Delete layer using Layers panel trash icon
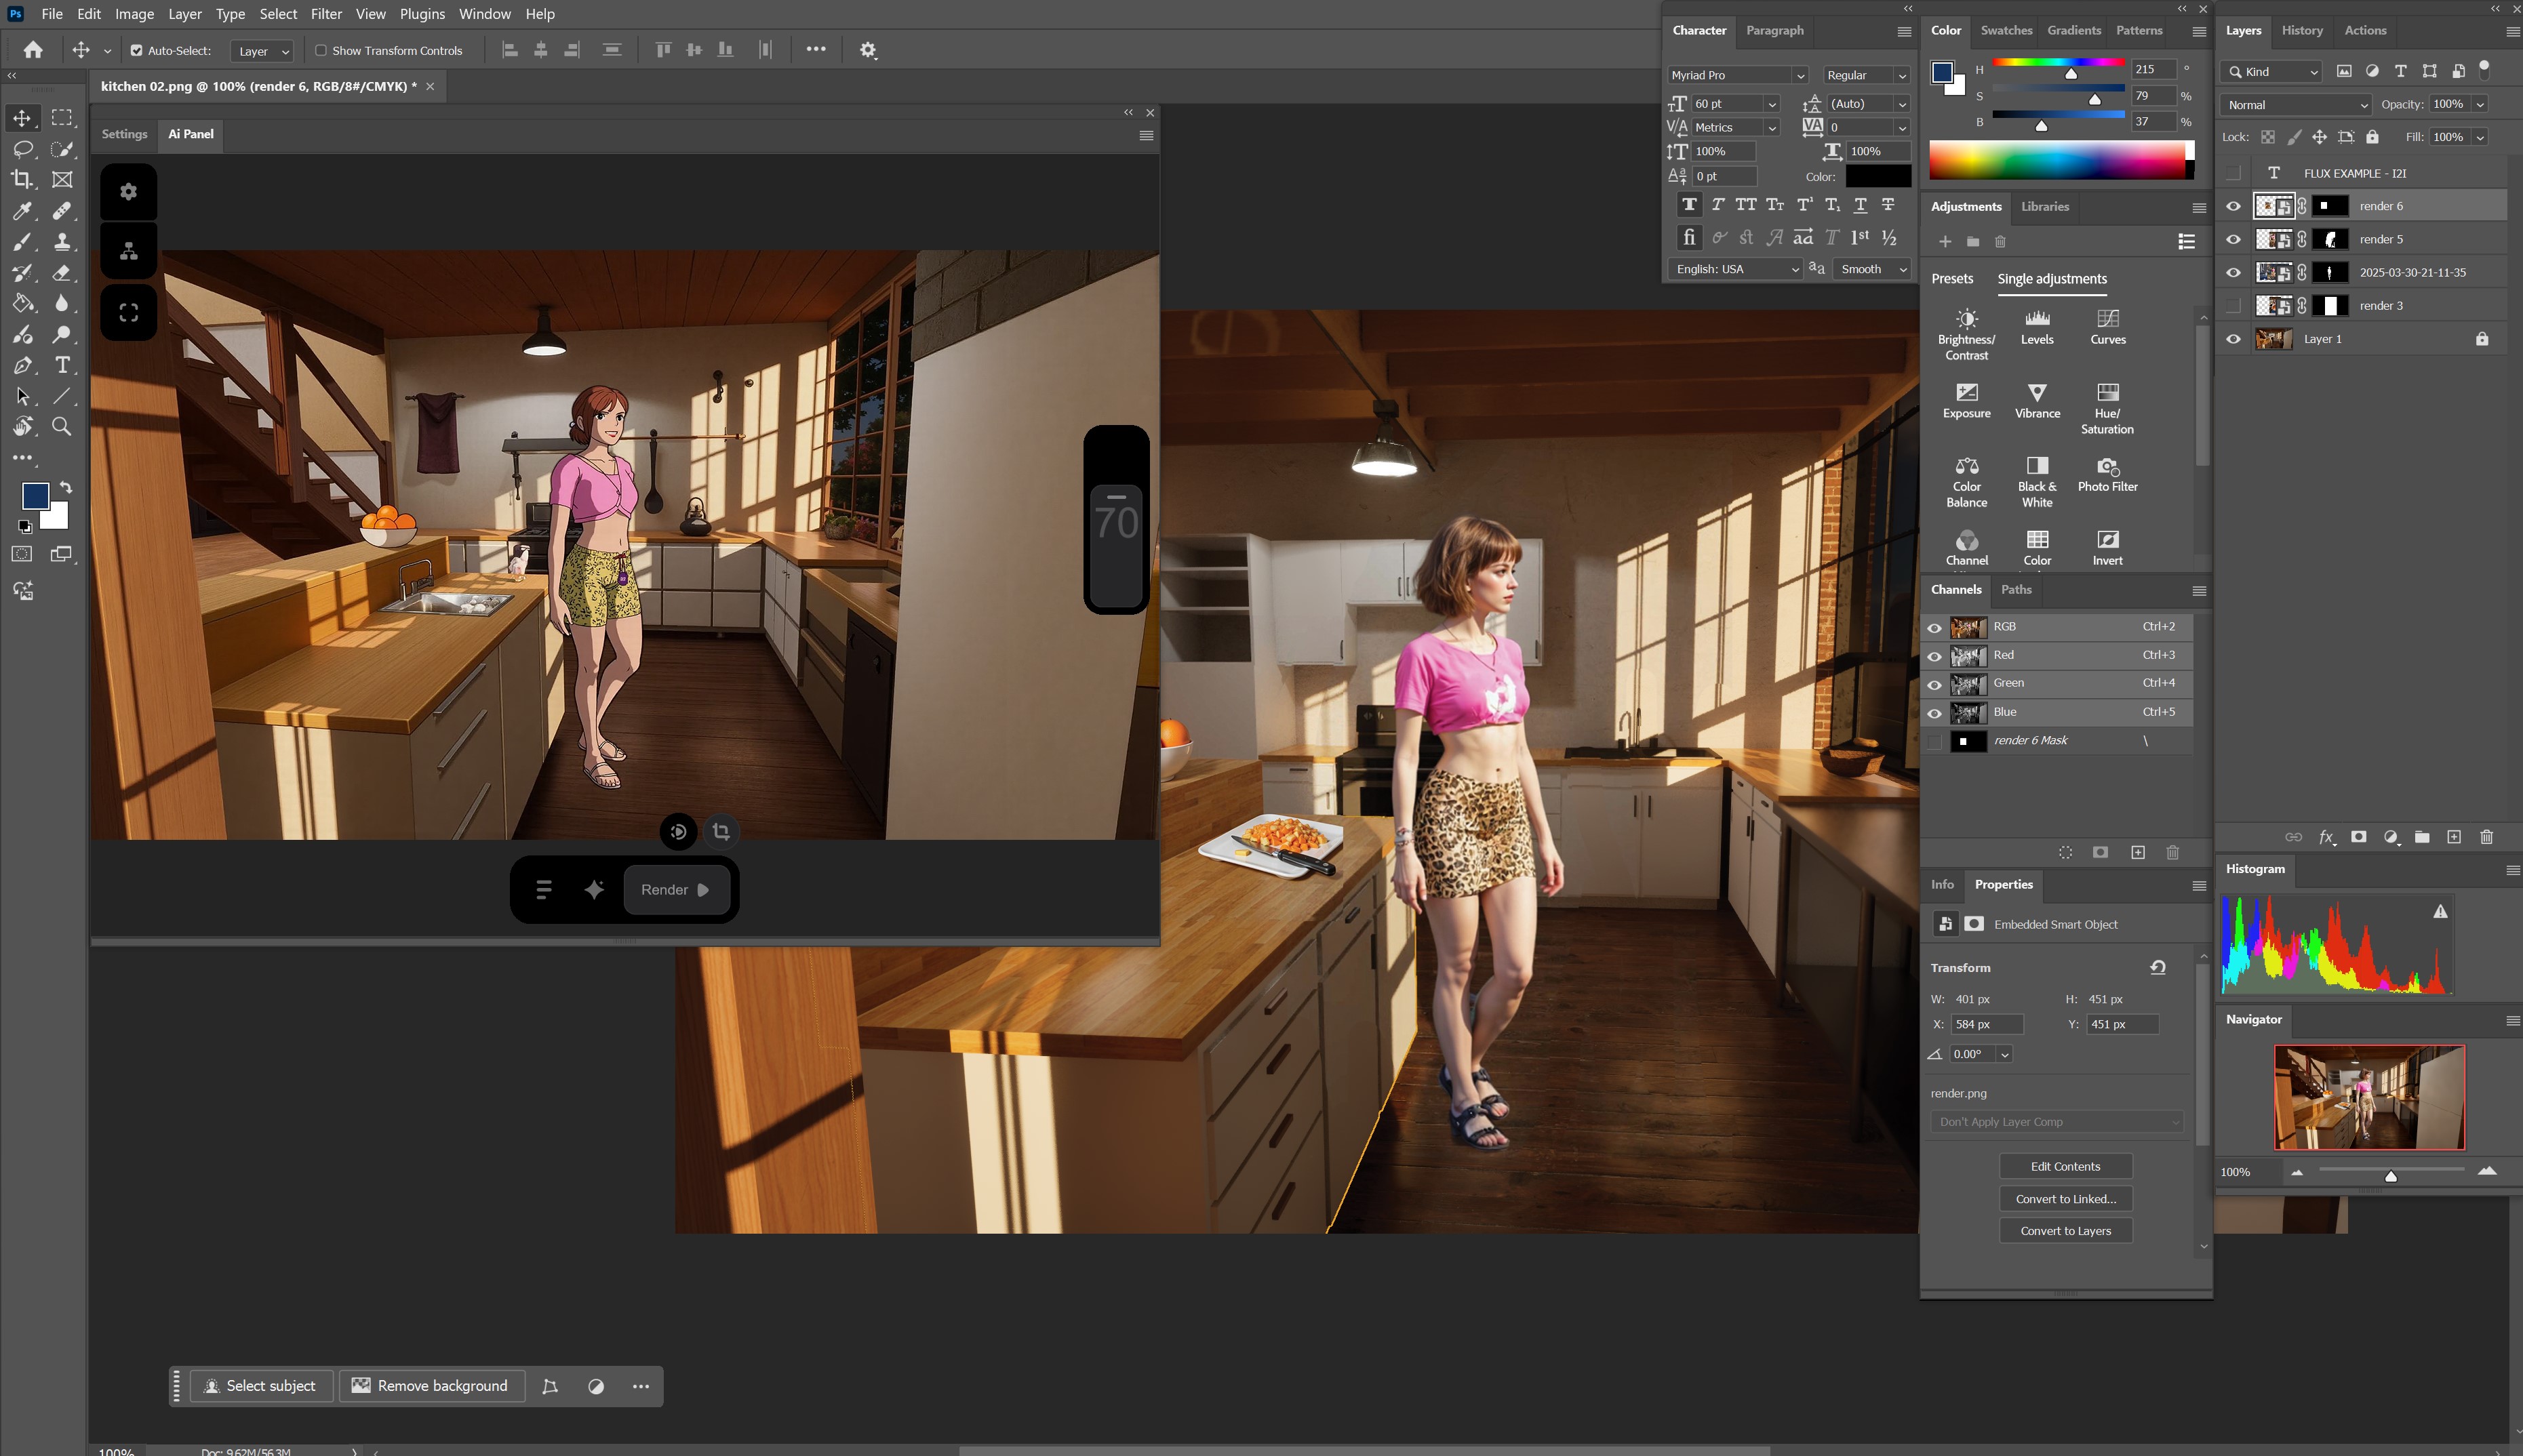This screenshot has height=1456, width=2523. coord(2486,837)
